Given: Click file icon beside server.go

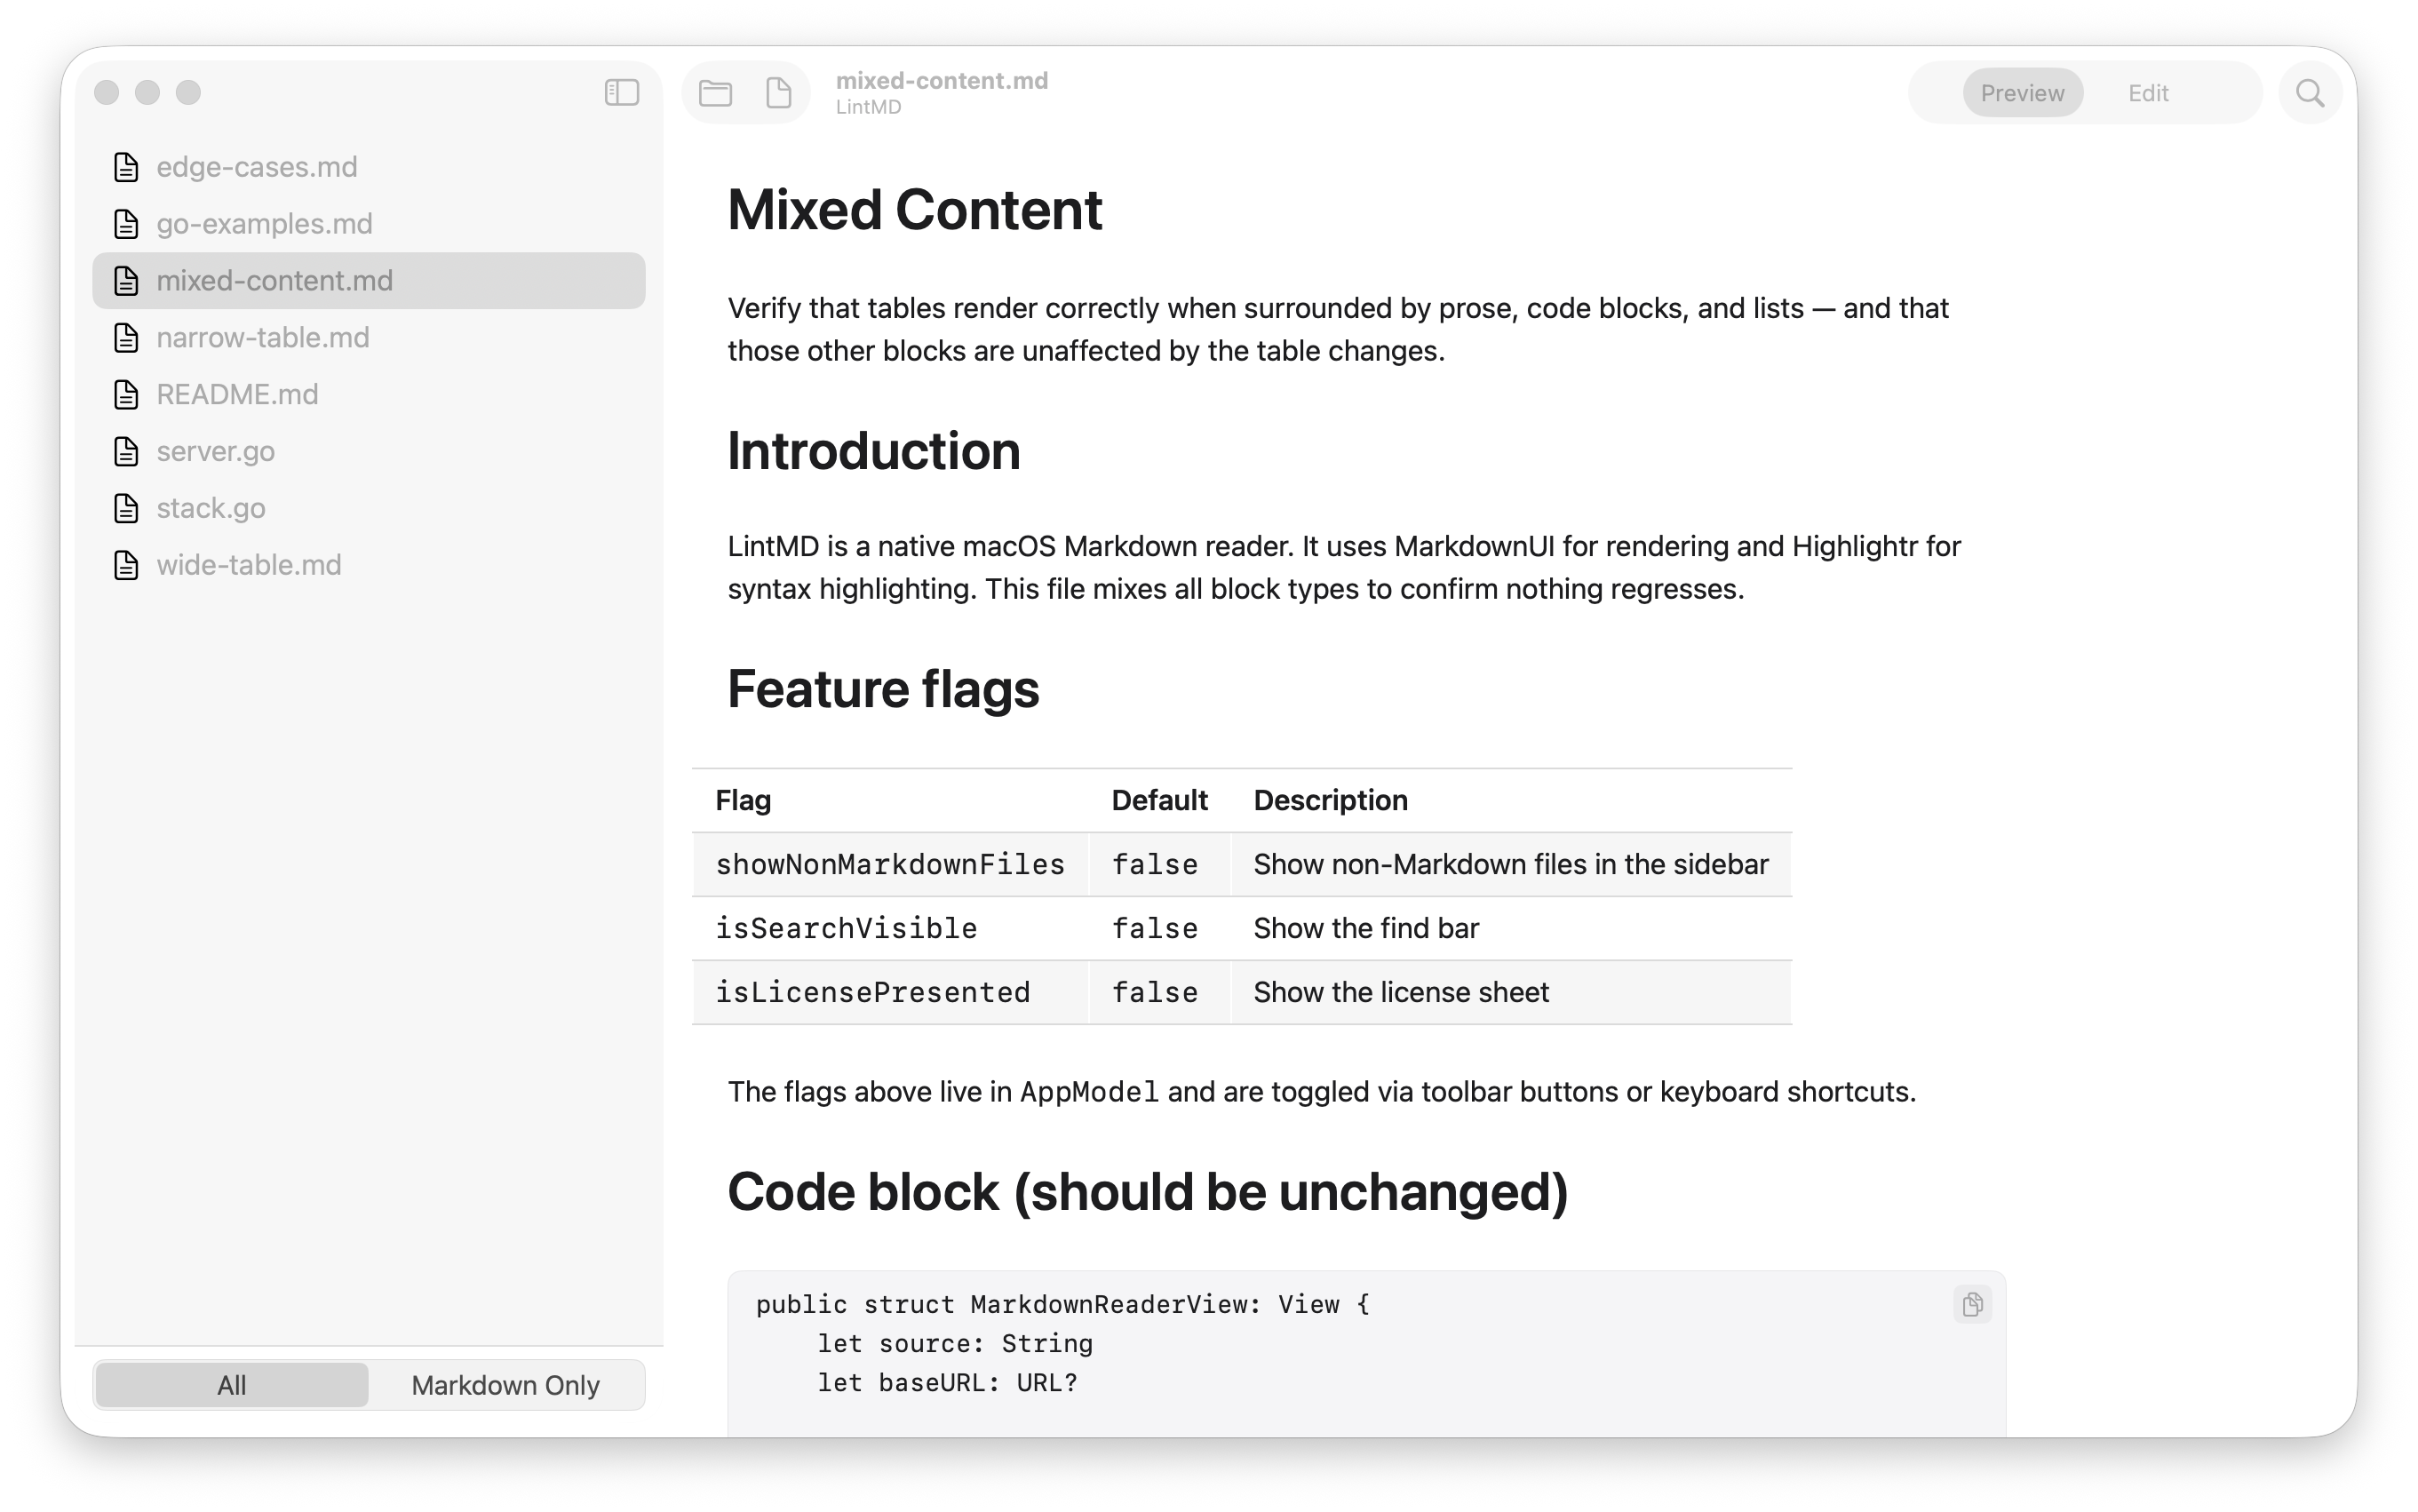Looking at the screenshot, I should pyautogui.click(x=126, y=452).
